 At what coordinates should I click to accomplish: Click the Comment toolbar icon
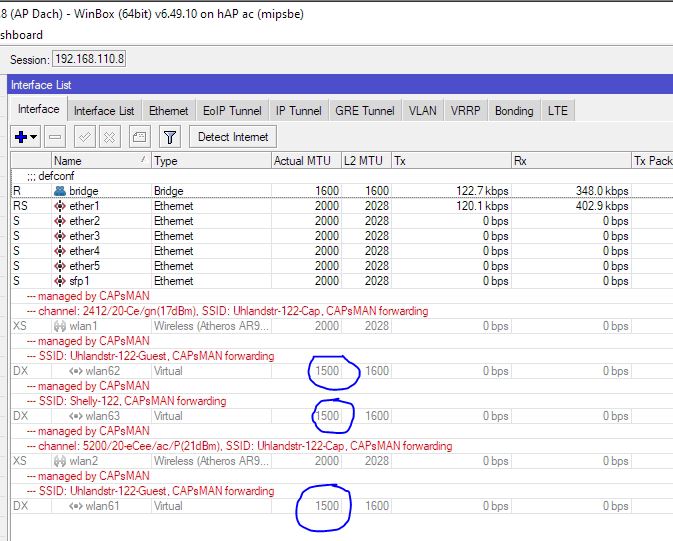coord(139,136)
